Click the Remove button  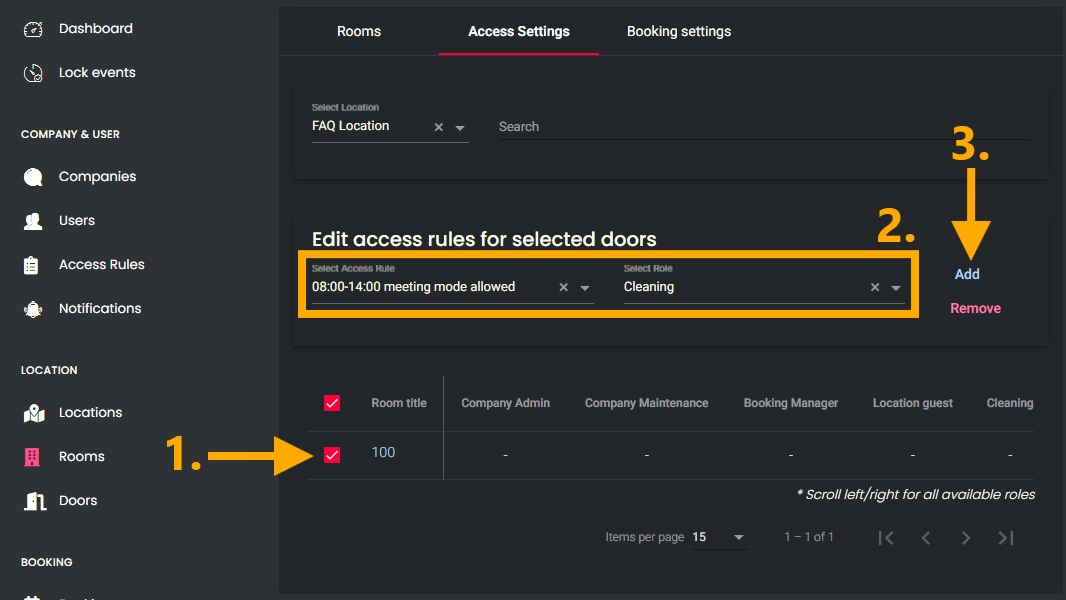tap(975, 308)
